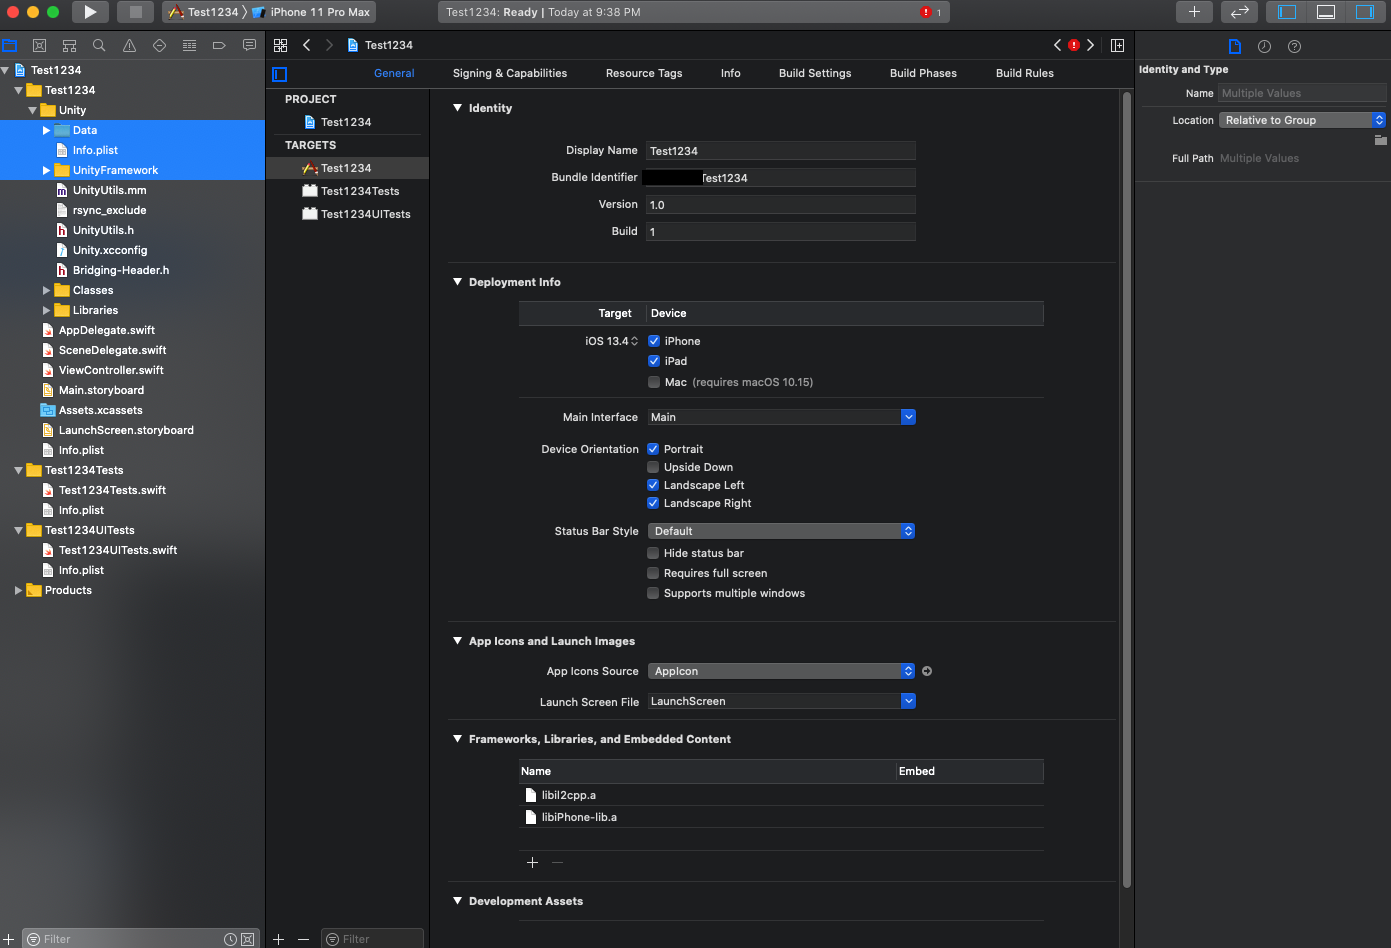Switch to Signing & Capabilities tab
The height and width of the screenshot is (948, 1391).
pyautogui.click(x=510, y=73)
